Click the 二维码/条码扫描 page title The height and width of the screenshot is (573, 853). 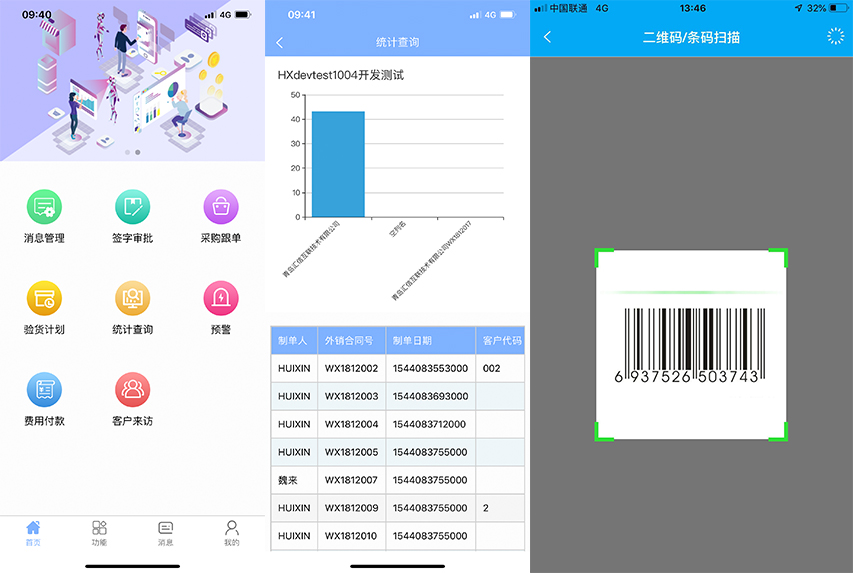pyautogui.click(x=691, y=37)
